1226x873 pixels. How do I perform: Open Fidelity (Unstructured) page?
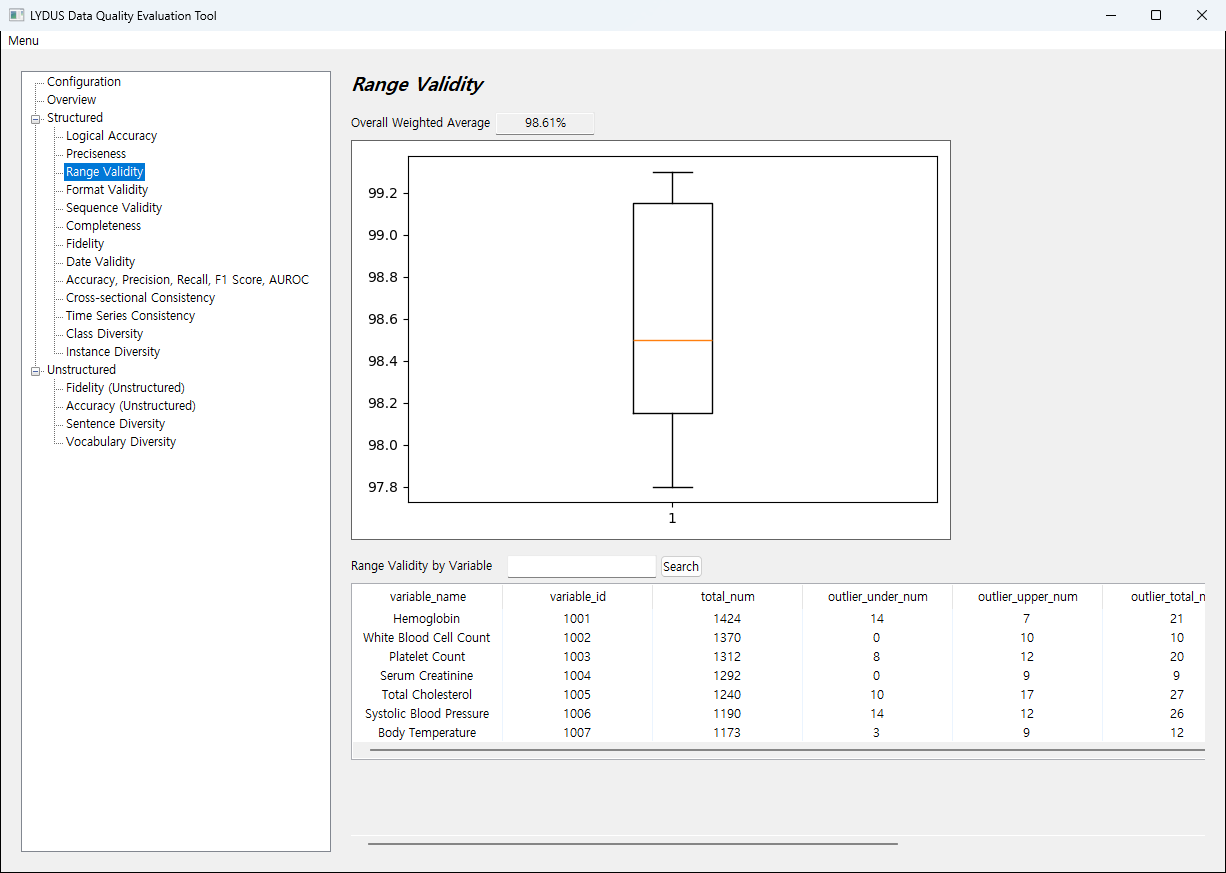pyautogui.click(x=125, y=388)
